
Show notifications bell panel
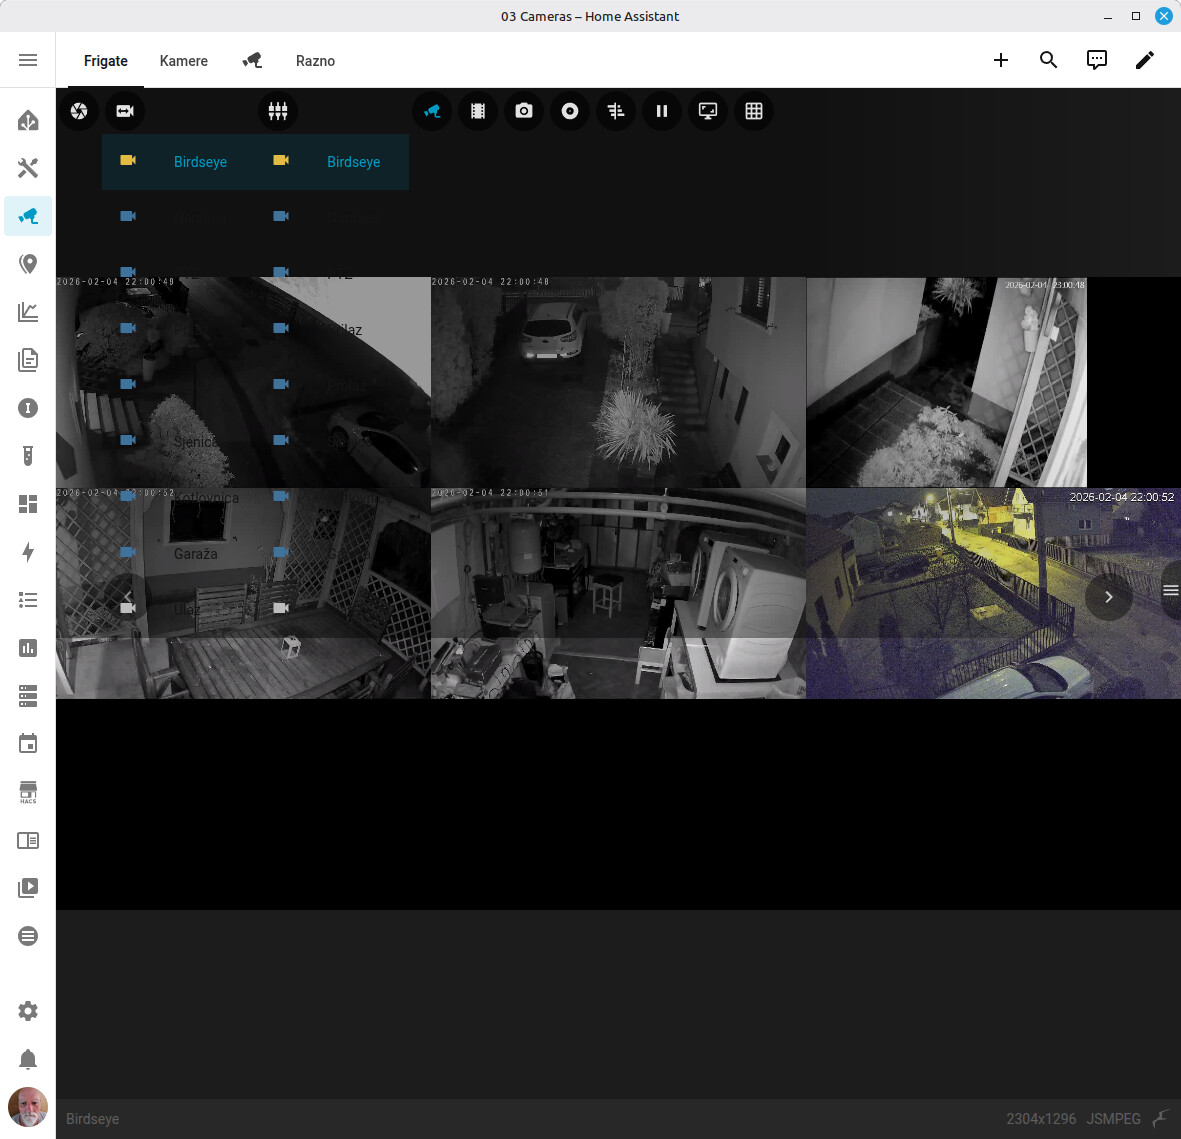coord(28,1059)
